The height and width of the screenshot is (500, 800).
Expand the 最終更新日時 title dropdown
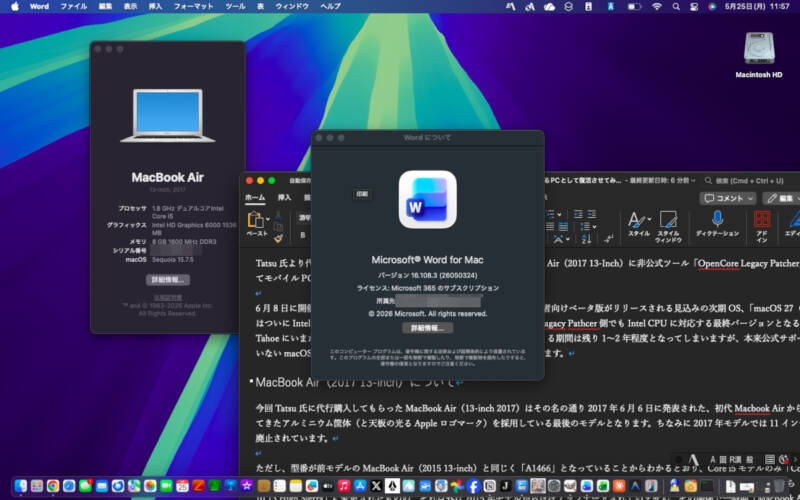693,181
